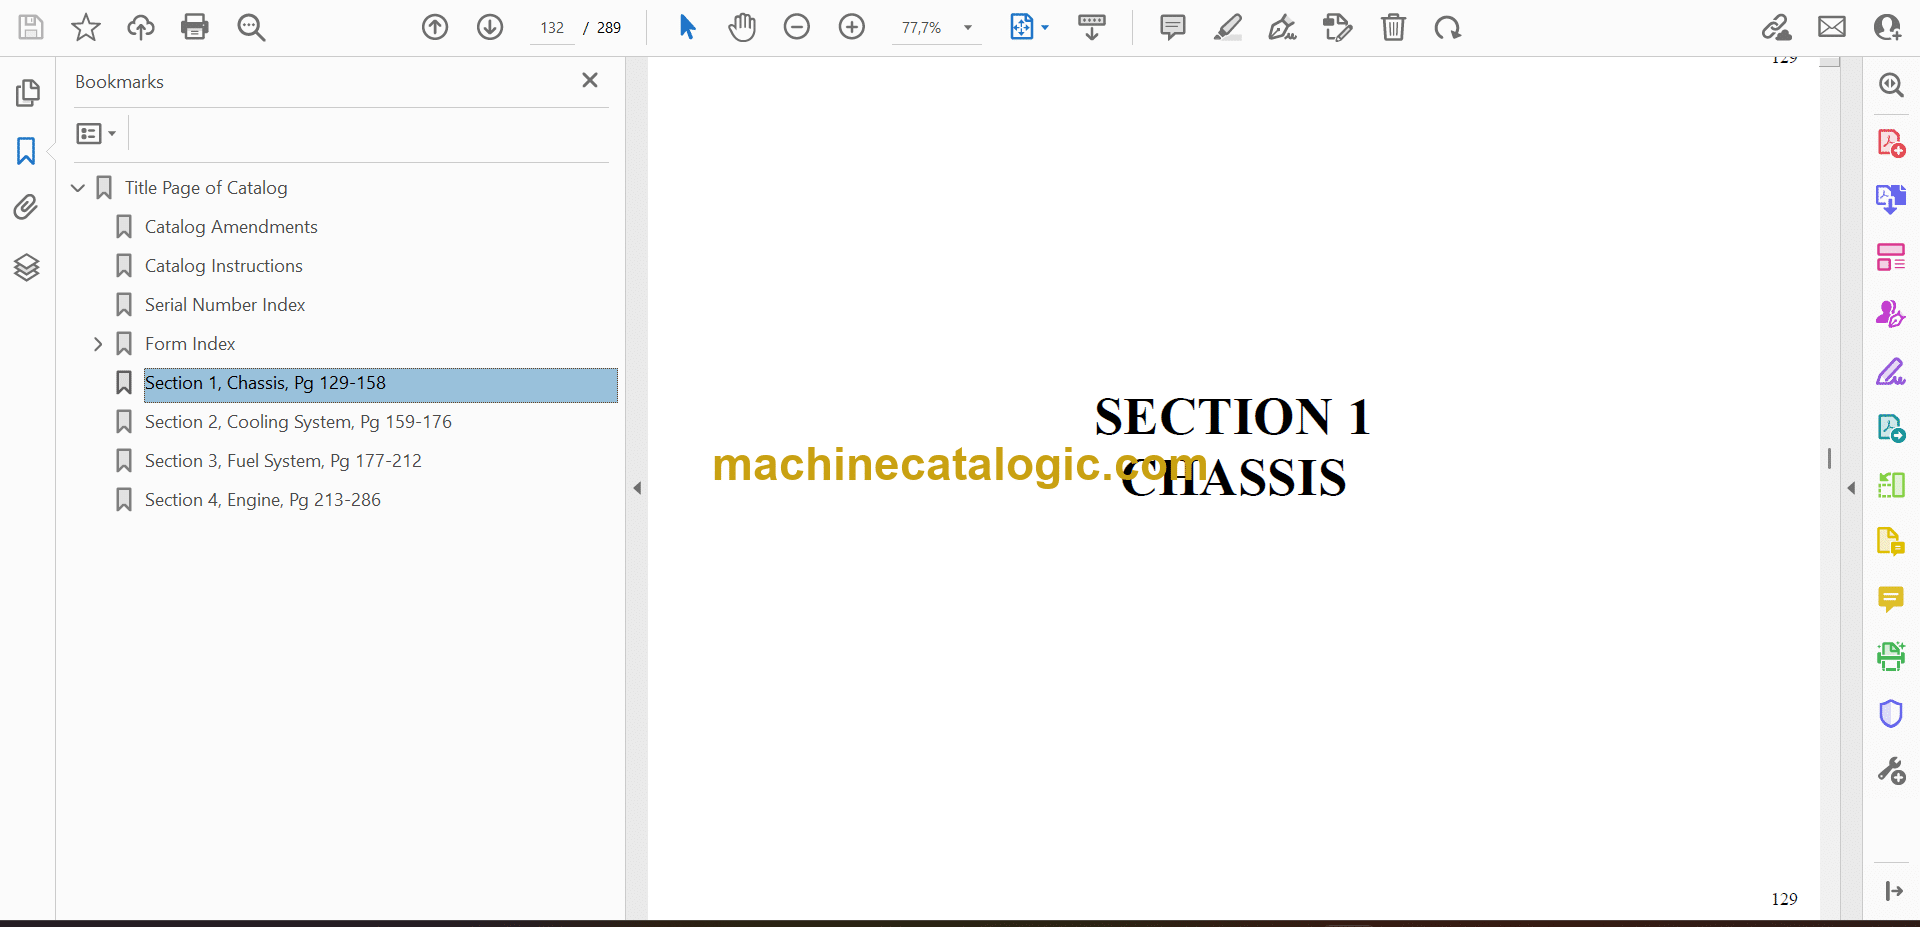Select the Form Index bookmark
Image resolution: width=1920 pixels, height=927 pixels.
[190, 344]
